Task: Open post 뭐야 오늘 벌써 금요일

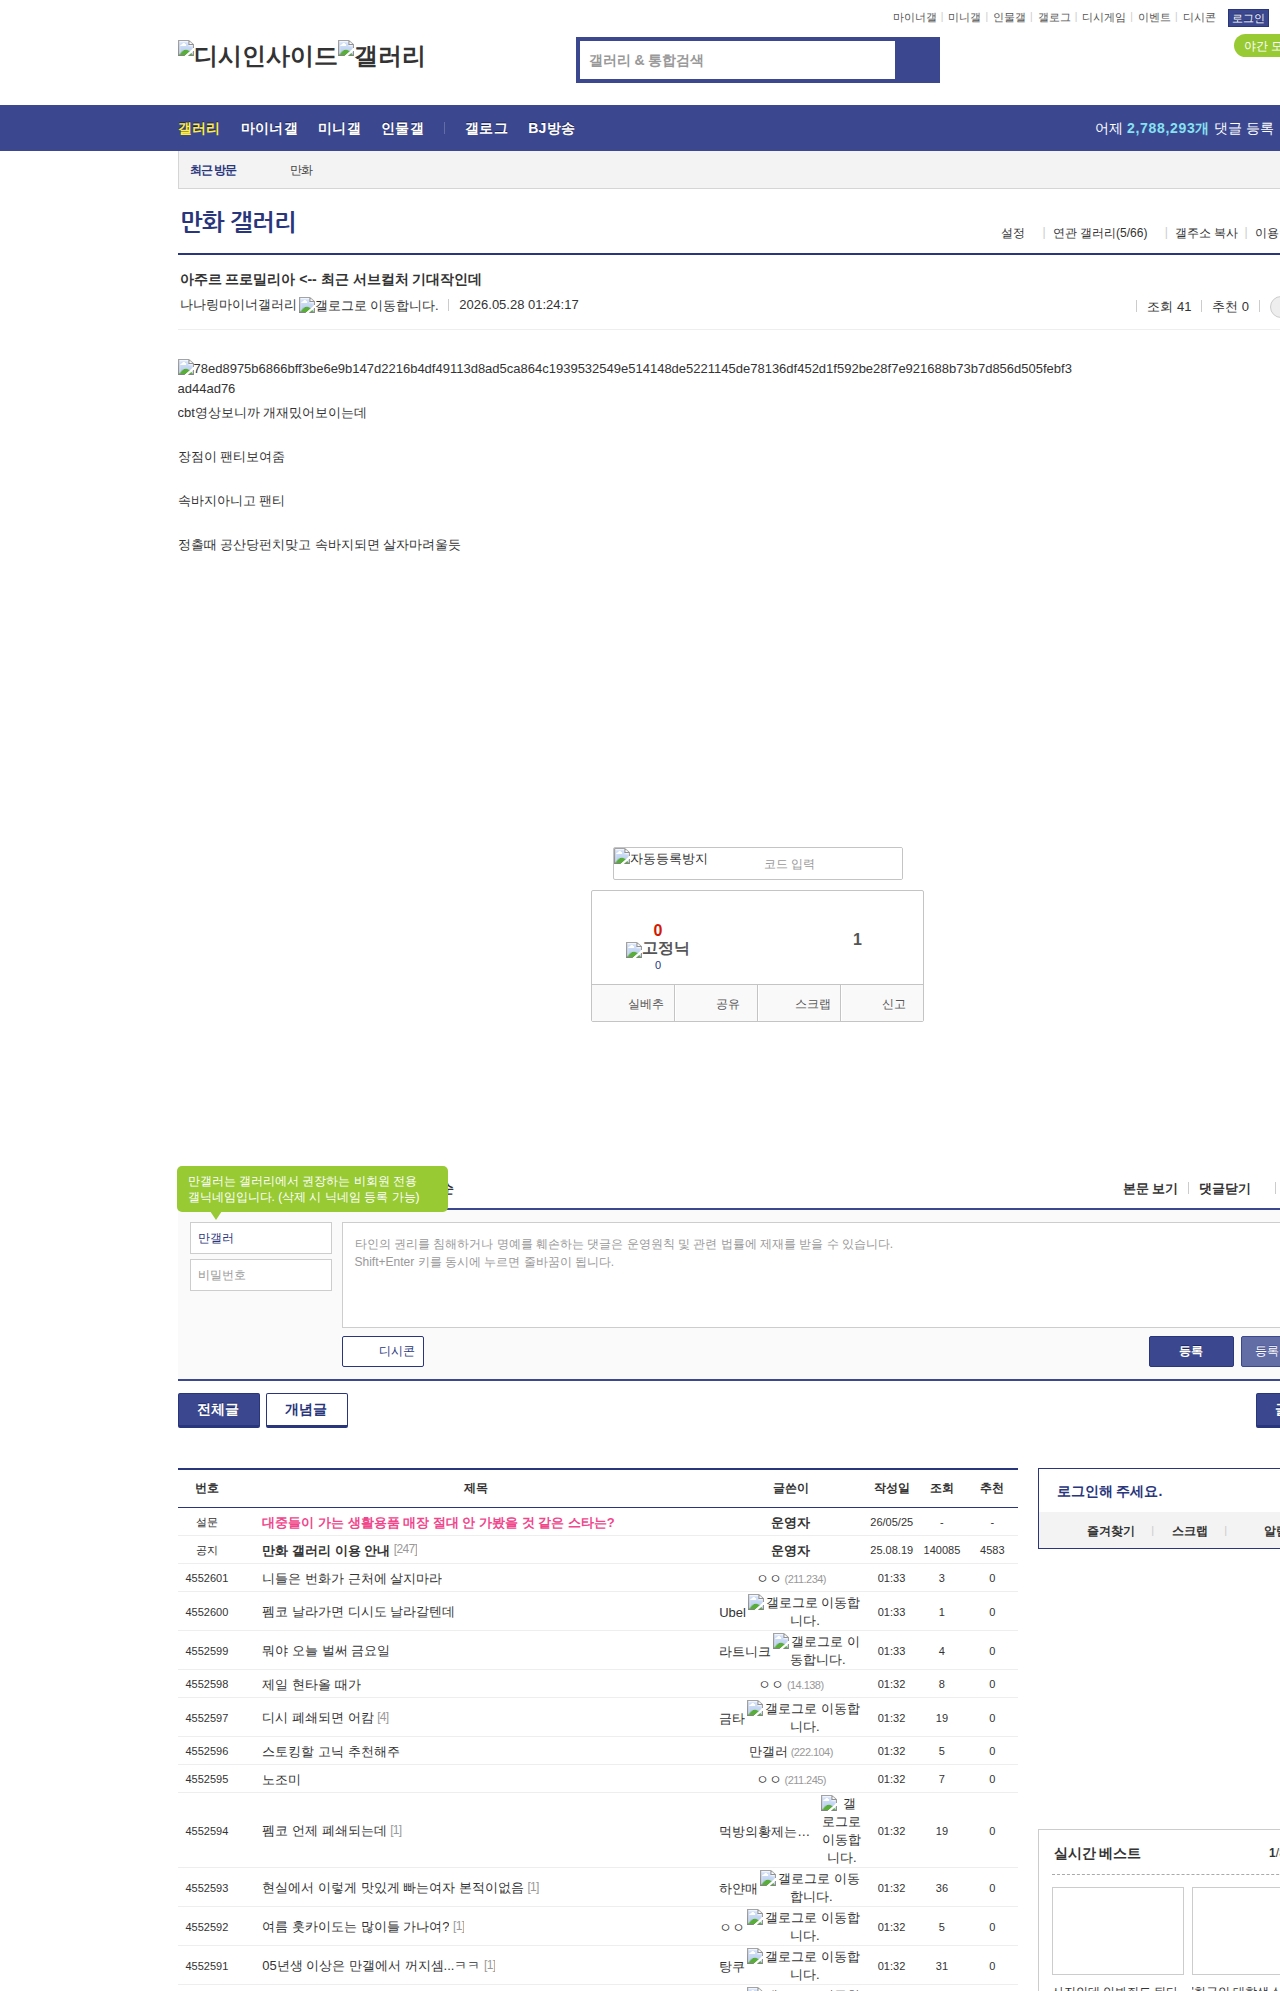Action: point(326,1650)
